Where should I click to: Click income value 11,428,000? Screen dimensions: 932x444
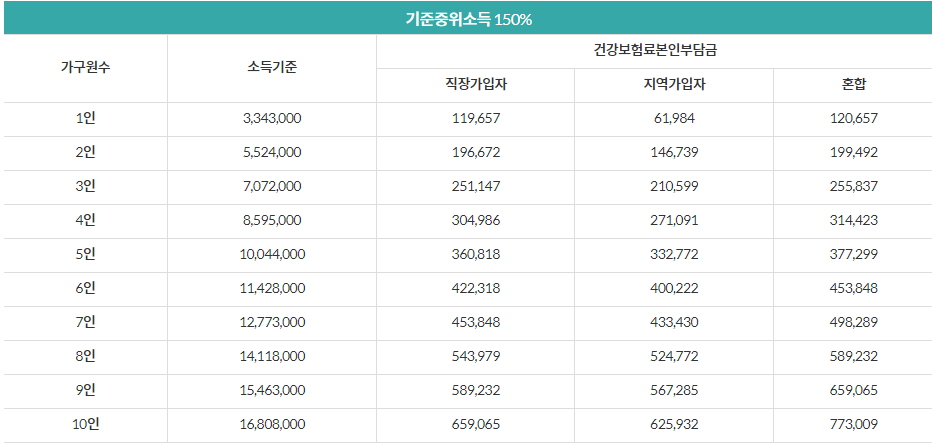pyautogui.click(x=272, y=288)
